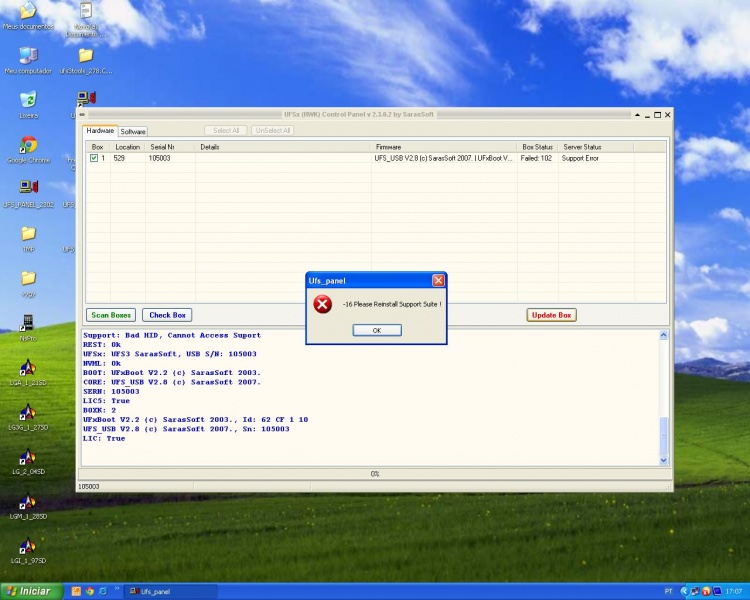
Task: Open the LG3G_1_27SD desktop shortcut
Action: pos(28,417)
